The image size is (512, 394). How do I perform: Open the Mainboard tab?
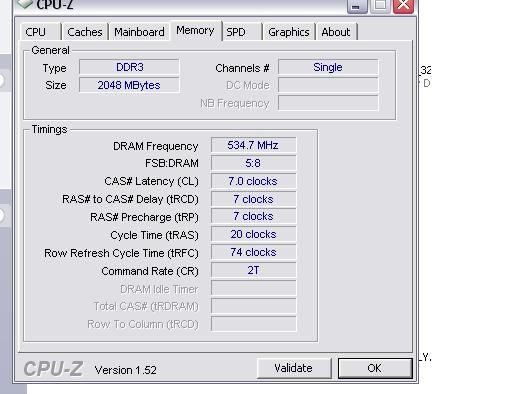point(139,32)
